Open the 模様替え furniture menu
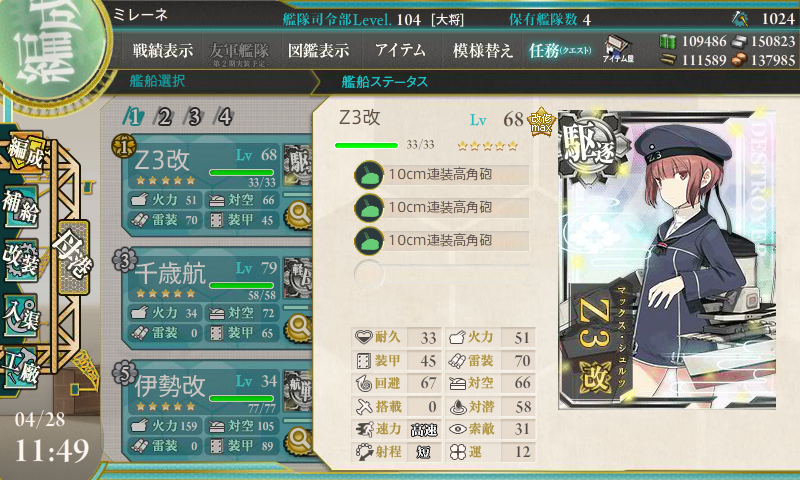Image resolution: width=800 pixels, height=480 pixels. (x=483, y=50)
